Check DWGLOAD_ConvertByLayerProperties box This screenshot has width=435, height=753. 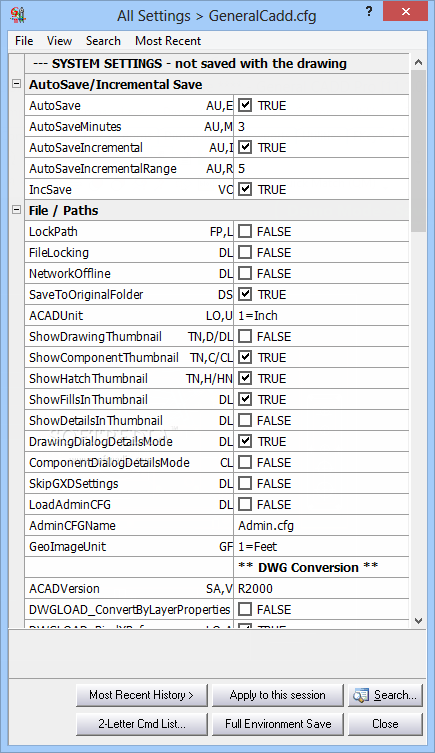click(245, 609)
